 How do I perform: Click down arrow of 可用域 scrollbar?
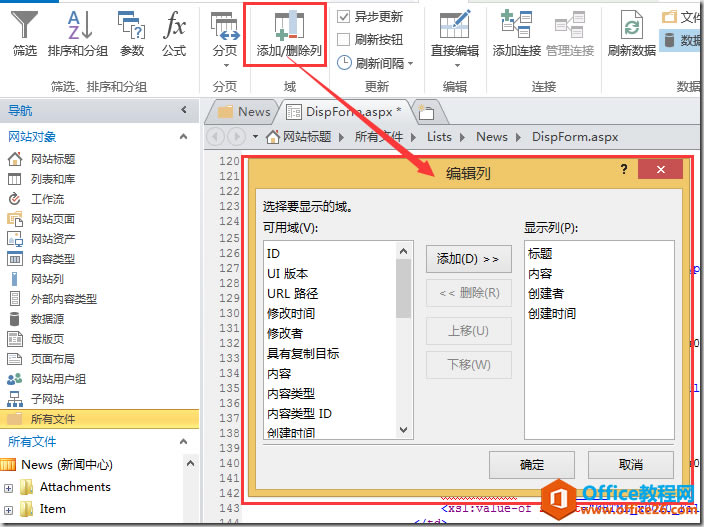coord(403,430)
